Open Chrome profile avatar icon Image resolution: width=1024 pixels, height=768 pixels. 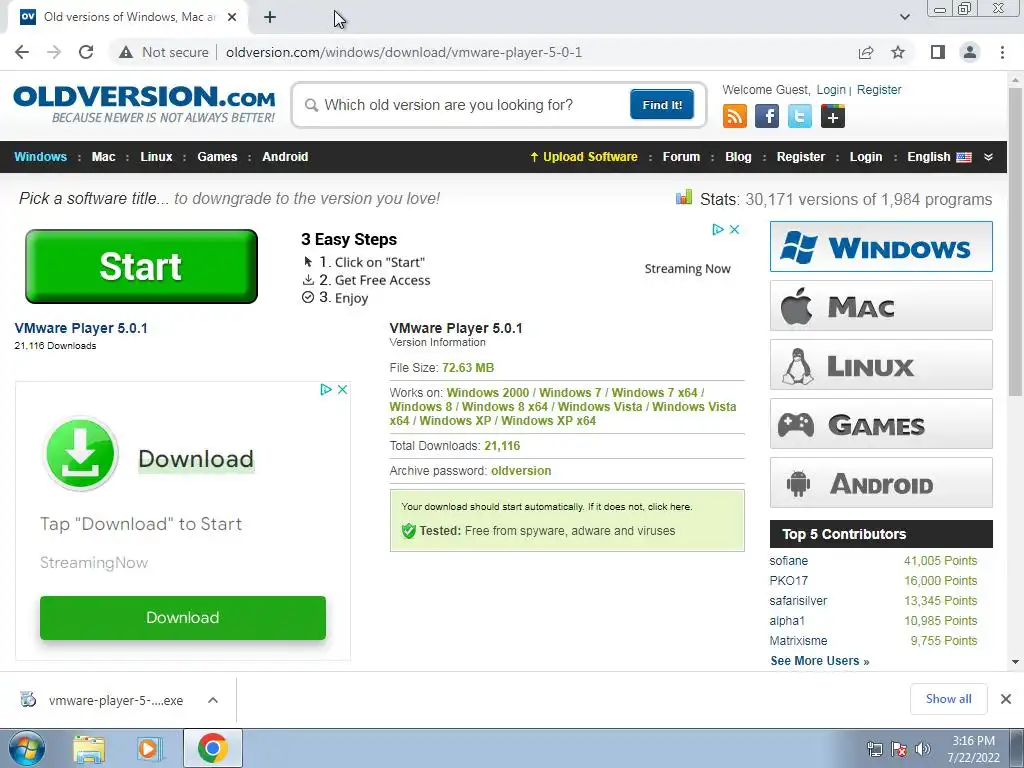970,52
